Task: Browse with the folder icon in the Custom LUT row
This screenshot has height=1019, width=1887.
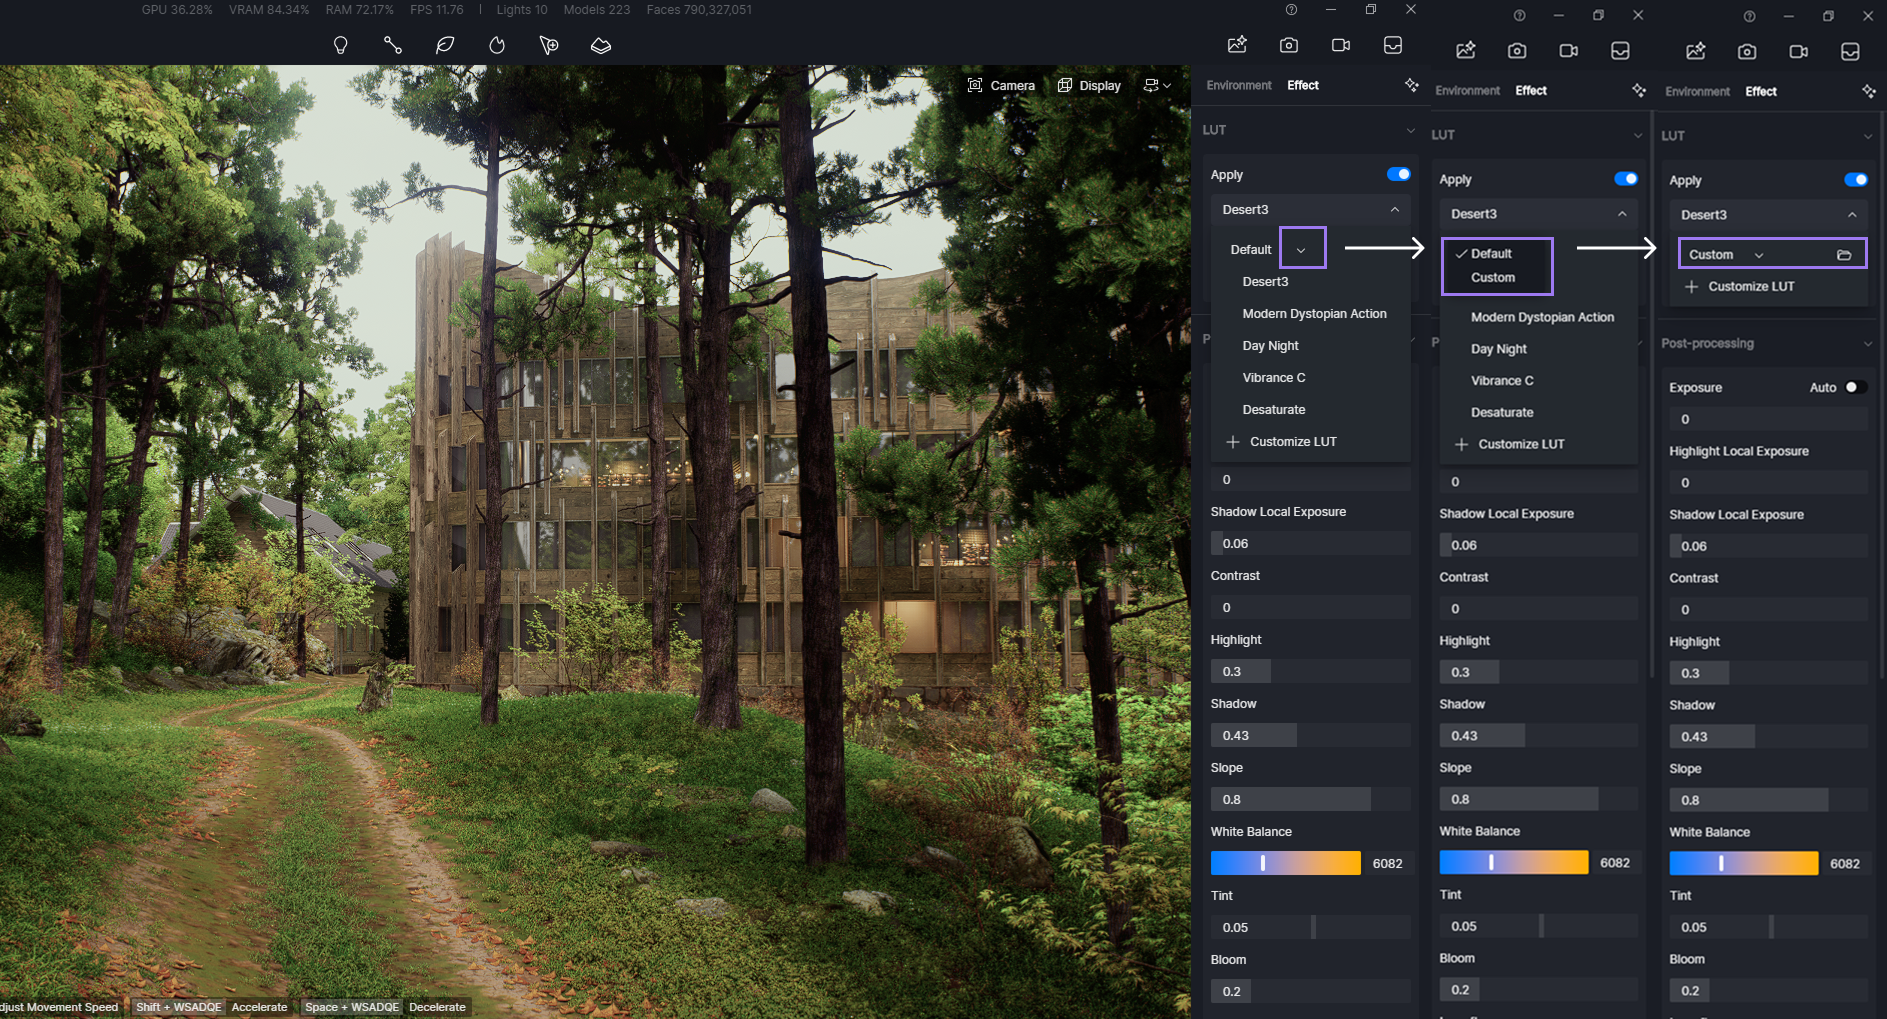Action: click(1844, 255)
